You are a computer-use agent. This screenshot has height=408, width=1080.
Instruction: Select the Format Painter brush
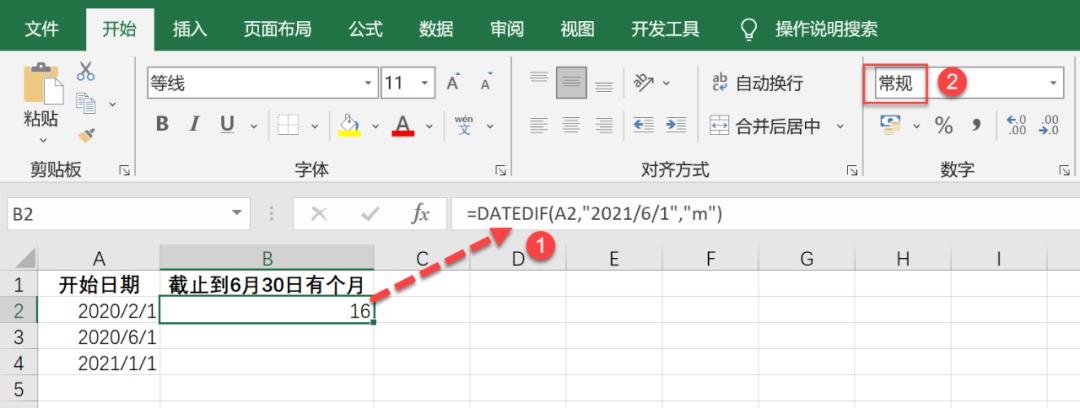[86, 135]
